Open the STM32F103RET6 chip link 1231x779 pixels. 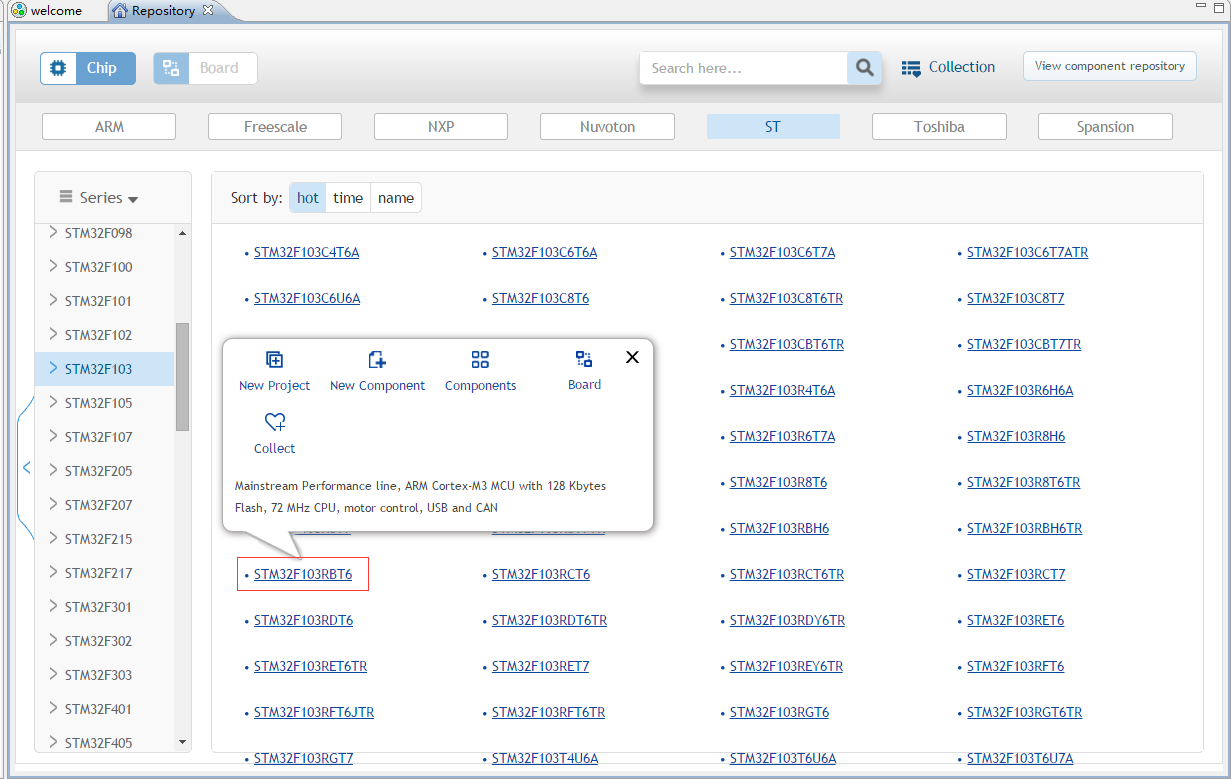(1015, 620)
